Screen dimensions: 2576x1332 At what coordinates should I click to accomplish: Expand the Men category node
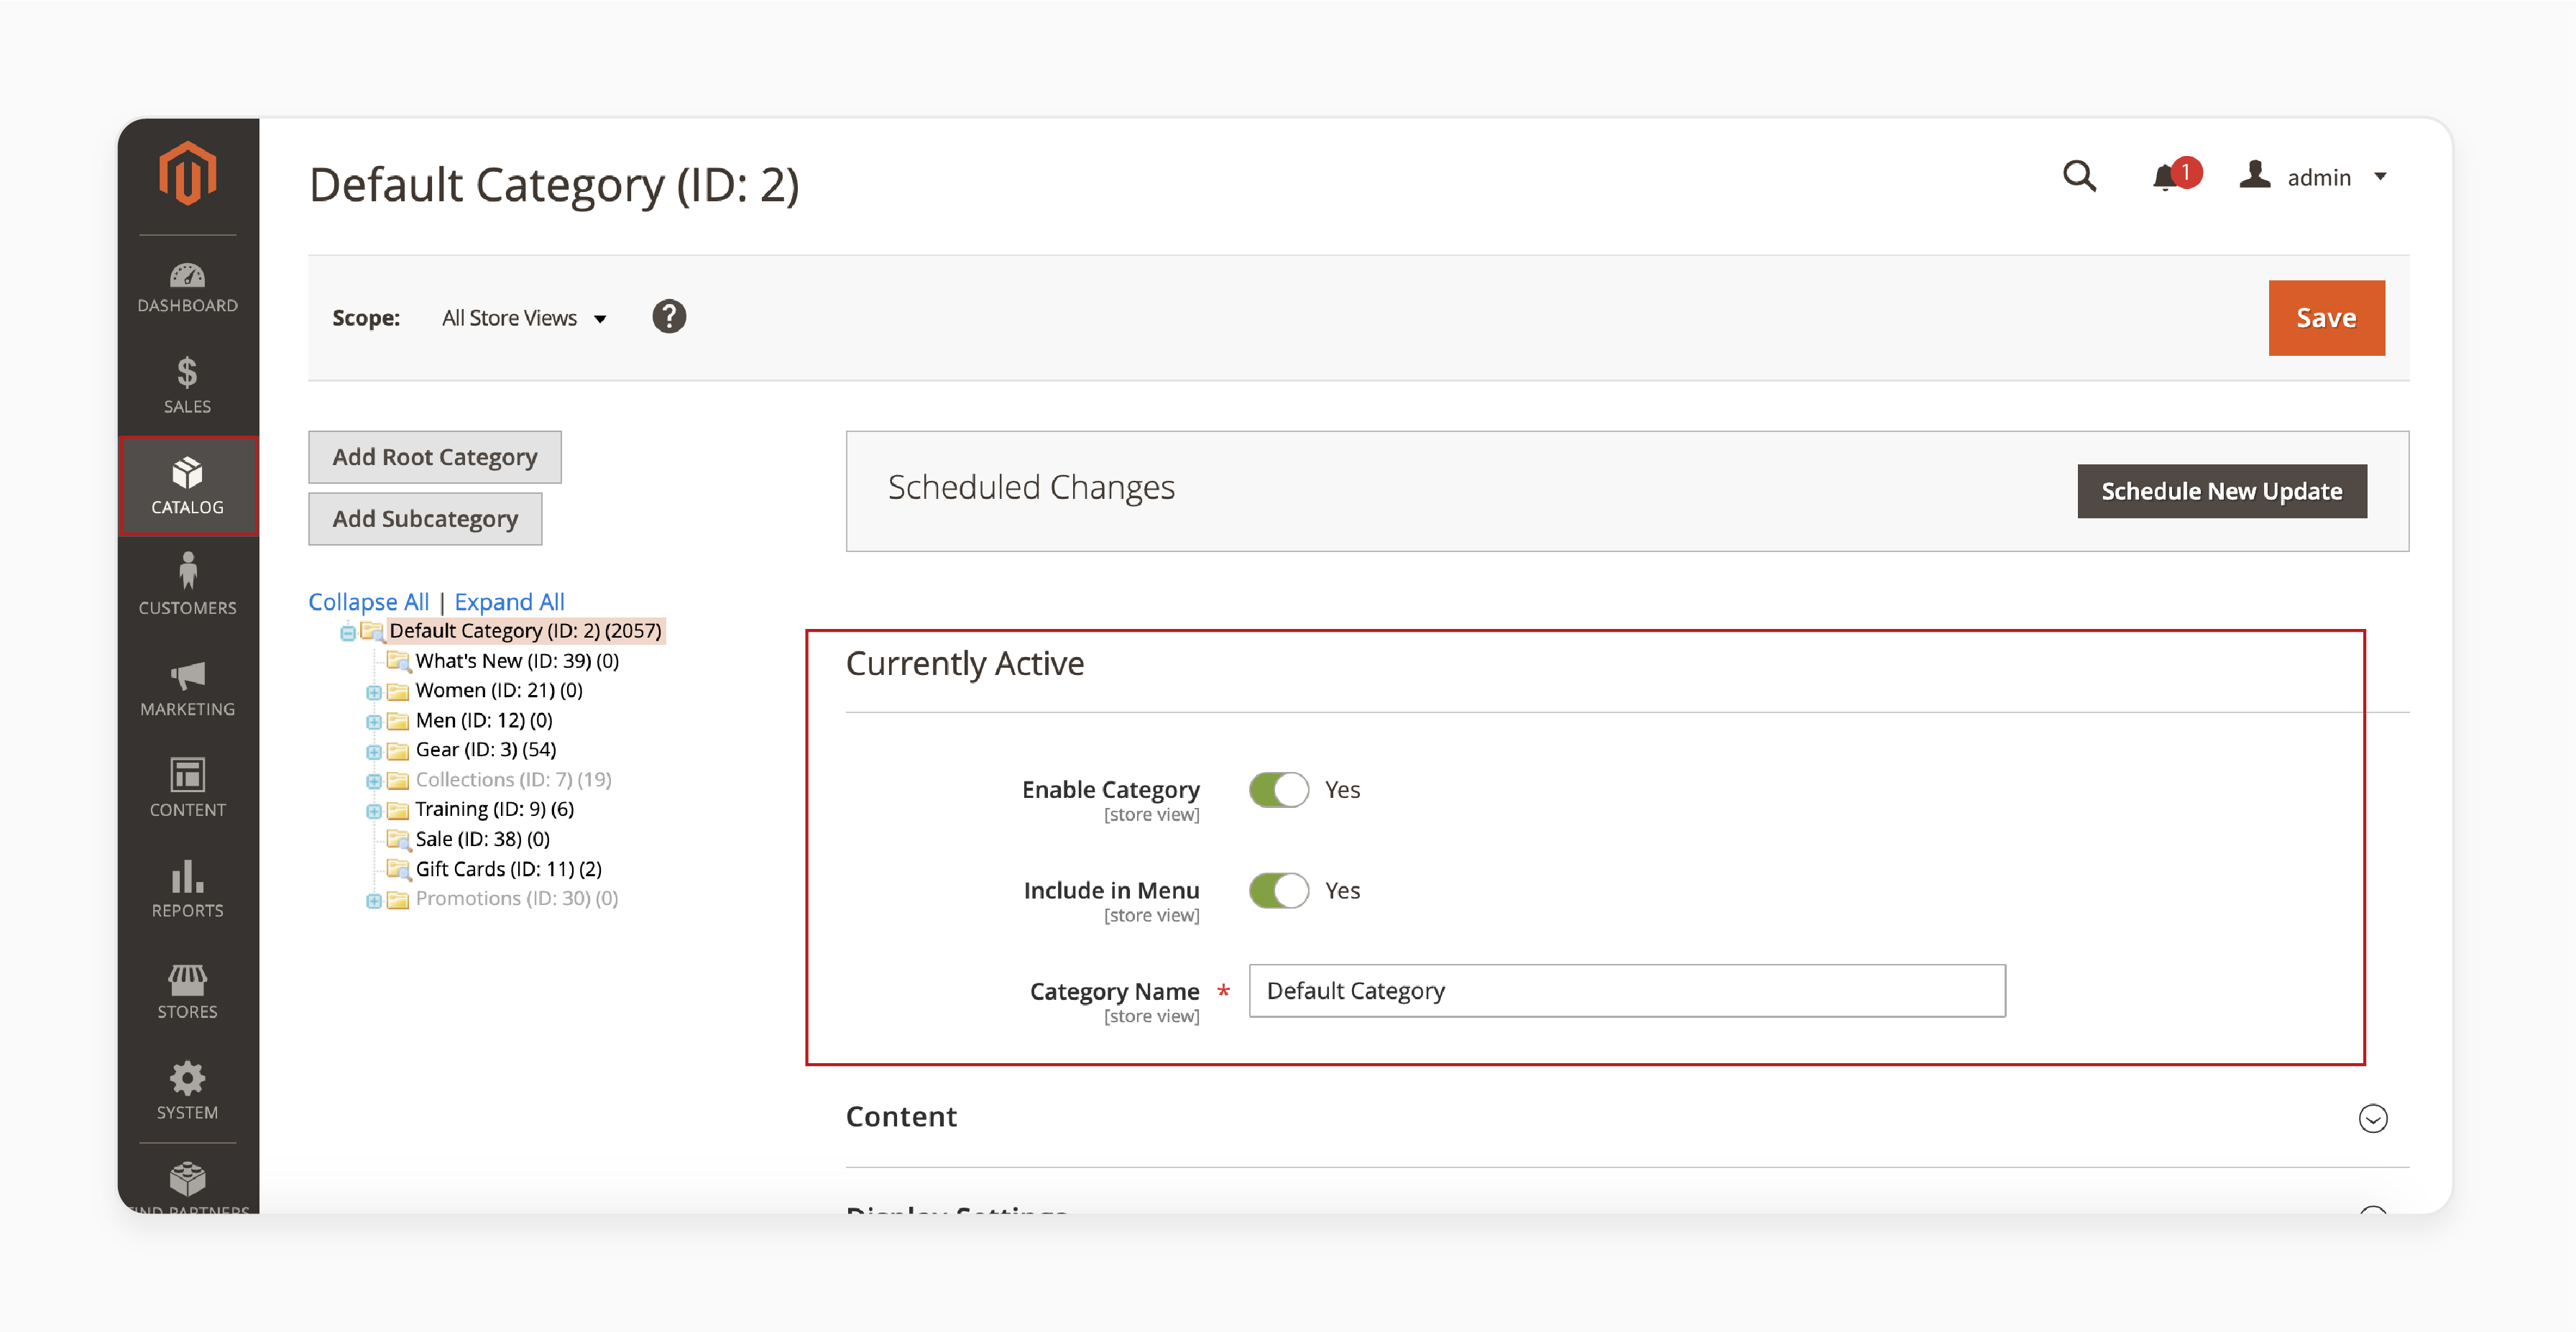click(373, 722)
